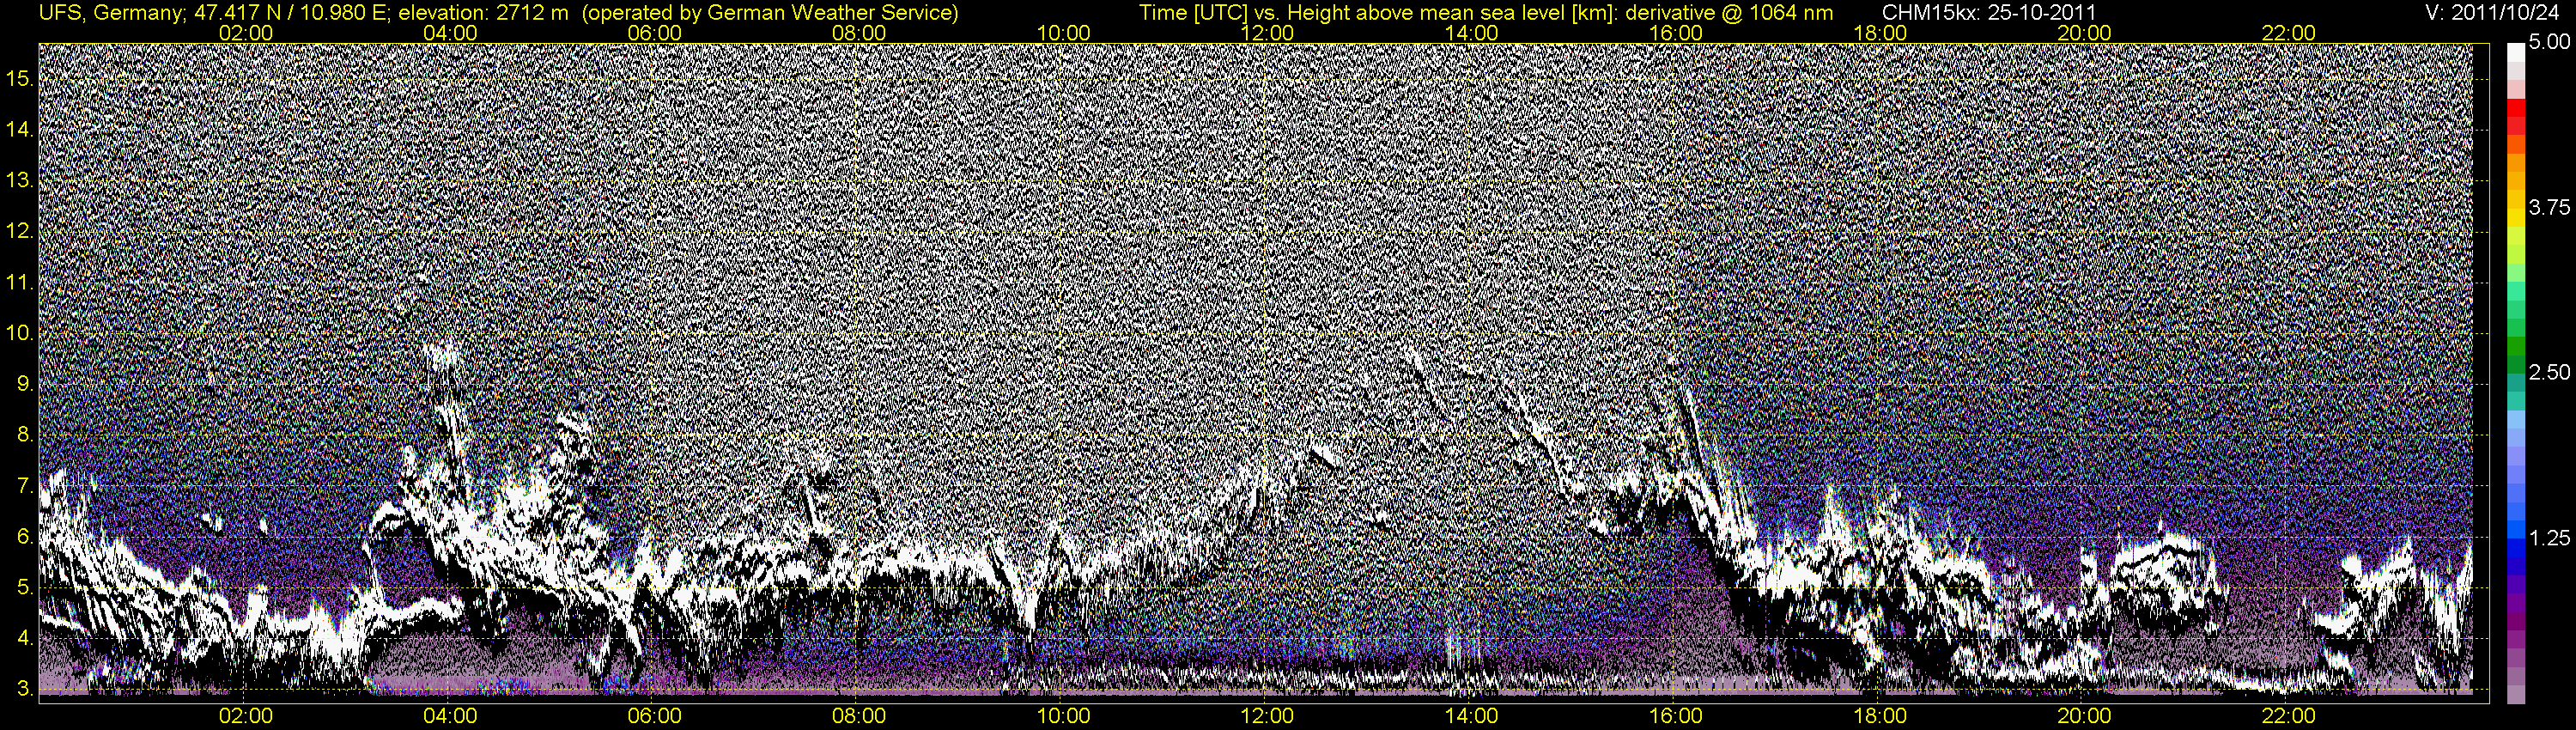Click the '16:00' label on the lower time axis
This screenshot has height=730, width=2576.
point(1676,716)
